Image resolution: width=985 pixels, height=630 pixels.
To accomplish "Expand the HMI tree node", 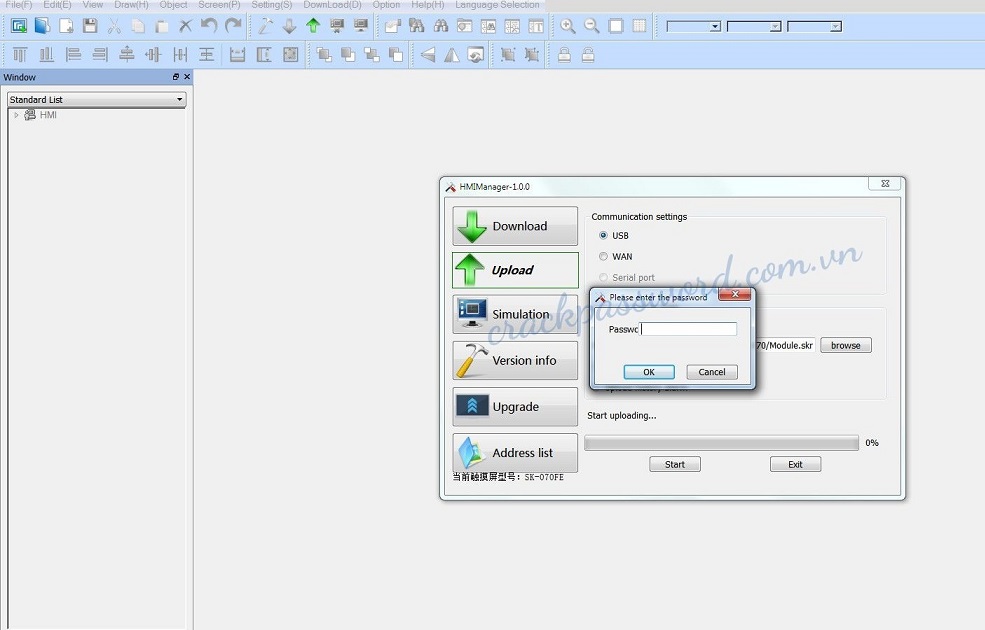I will (16, 115).
